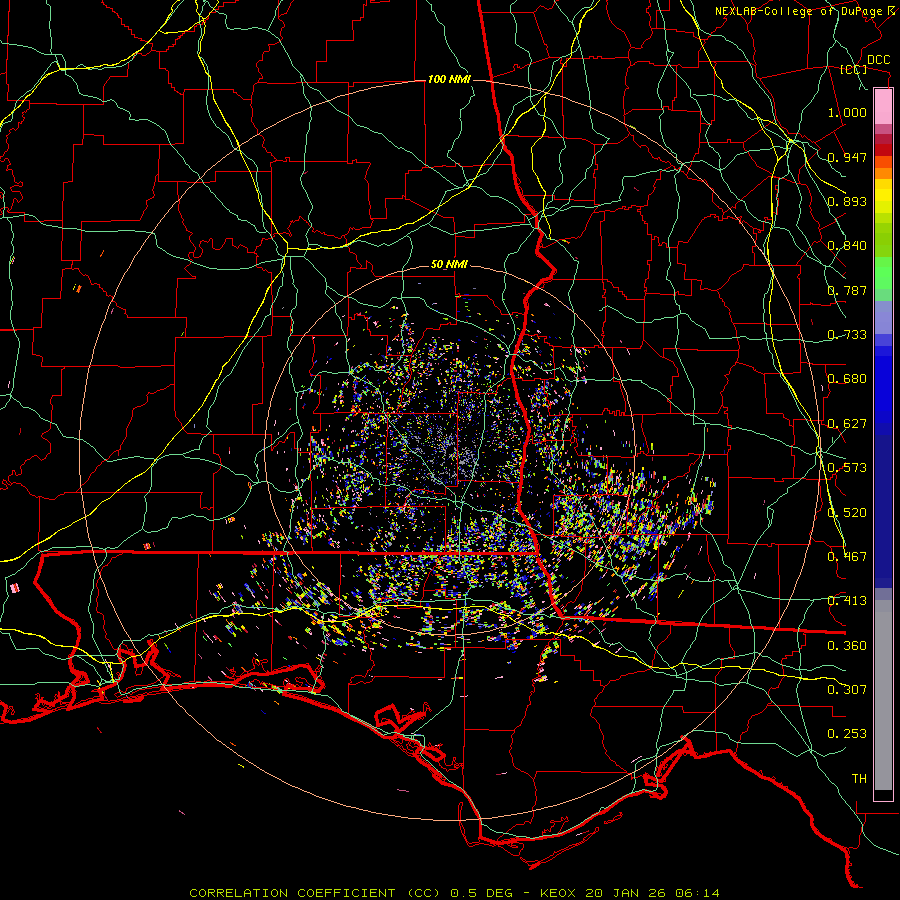Image resolution: width=900 pixels, height=900 pixels.
Task: Click the pink segment atop the color bar
Action: pyautogui.click(x=883, y=107)
